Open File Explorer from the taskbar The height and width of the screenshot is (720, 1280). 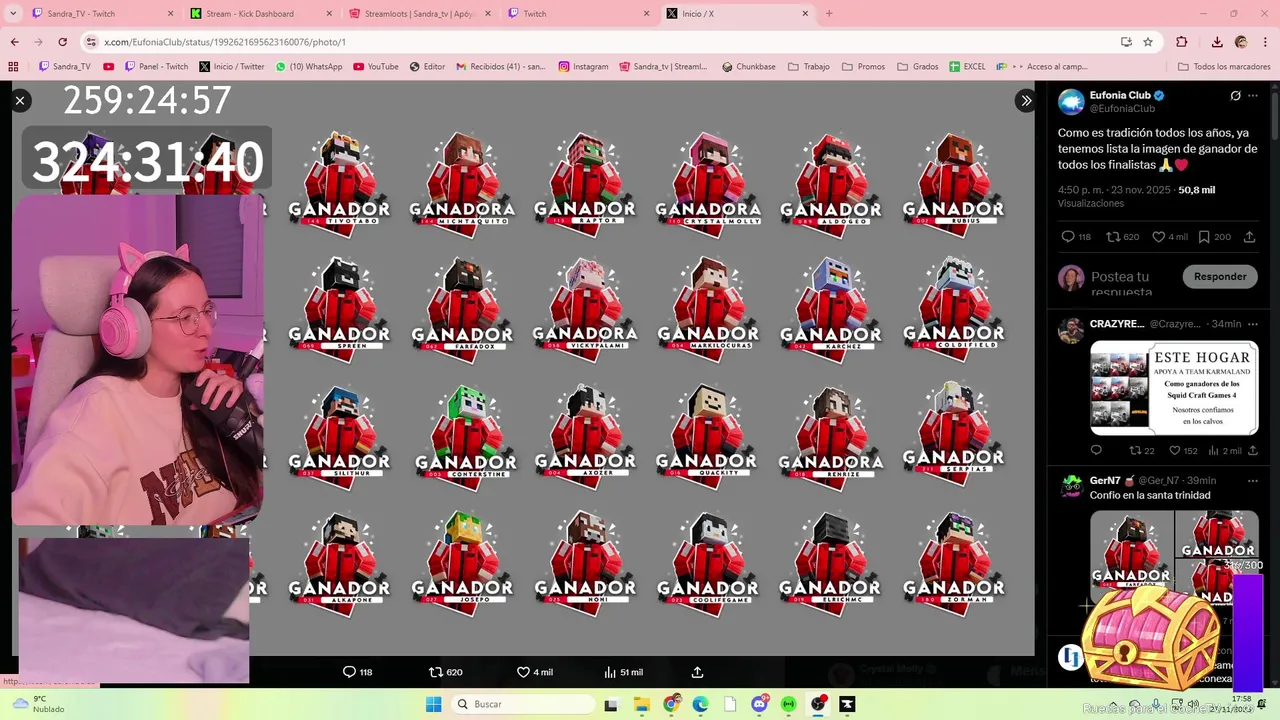pos(641,704)
